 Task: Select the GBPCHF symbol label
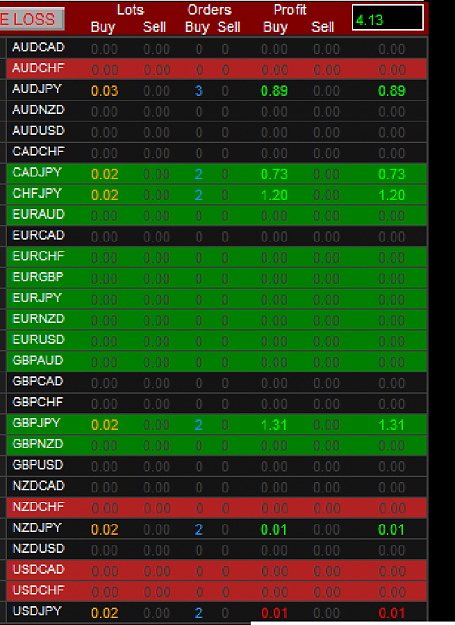click(38, 402)
